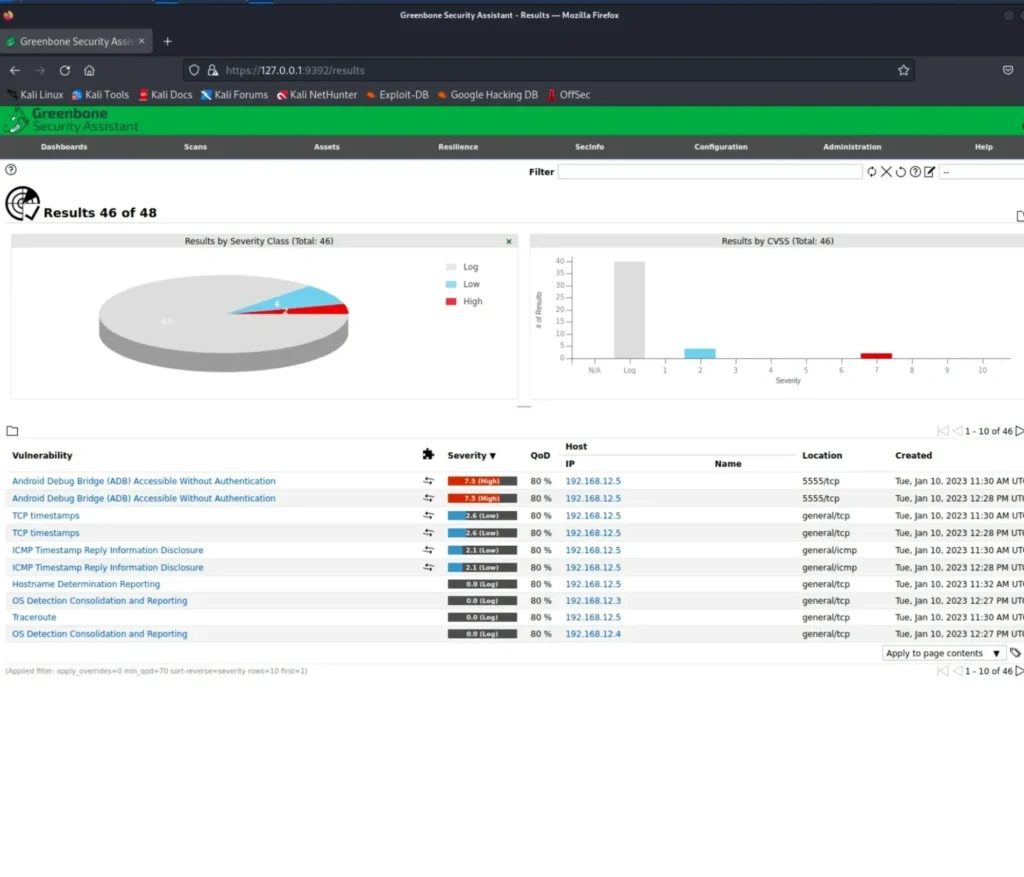
Task: Sort results by the Severity column header
Action: point(471,455)
